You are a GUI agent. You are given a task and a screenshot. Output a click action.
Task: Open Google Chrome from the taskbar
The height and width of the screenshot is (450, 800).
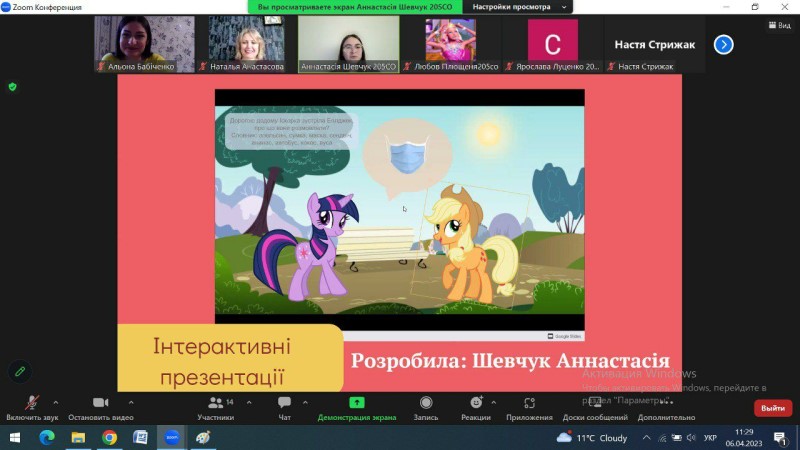[109, 438]
